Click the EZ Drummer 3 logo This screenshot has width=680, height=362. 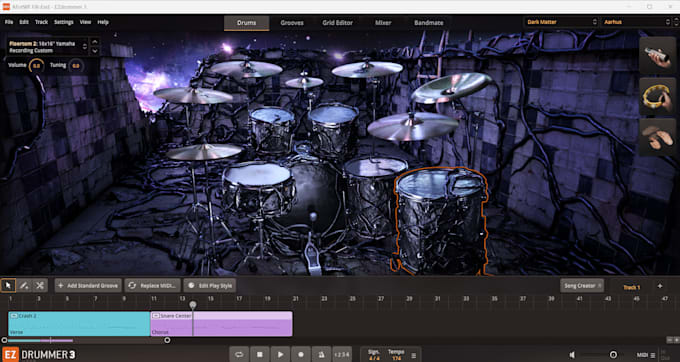coord(39,355)
